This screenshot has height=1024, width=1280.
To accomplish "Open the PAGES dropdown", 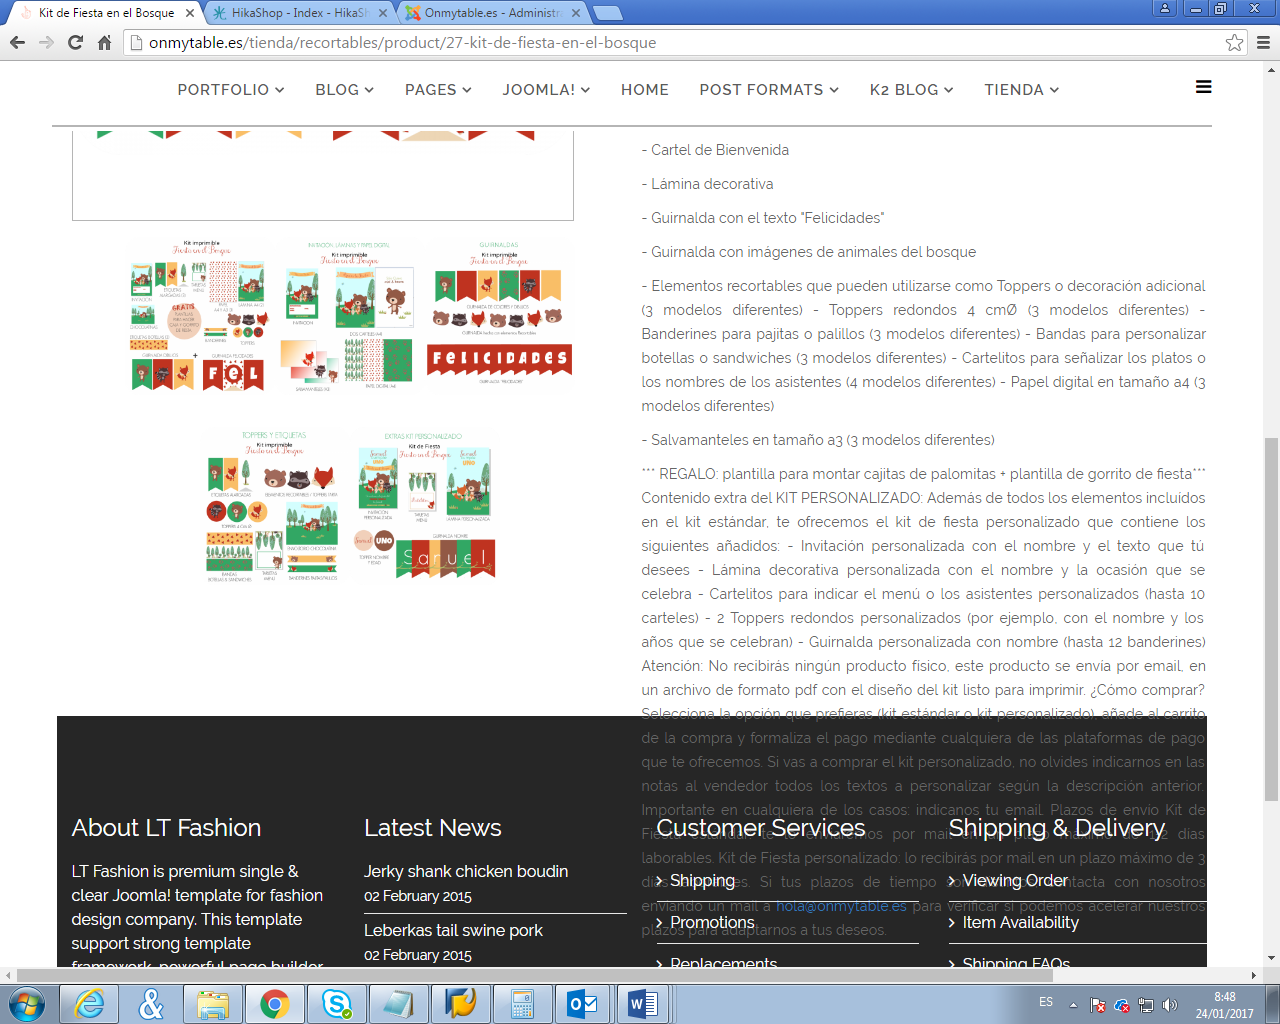I will click(x=438, y=90).
